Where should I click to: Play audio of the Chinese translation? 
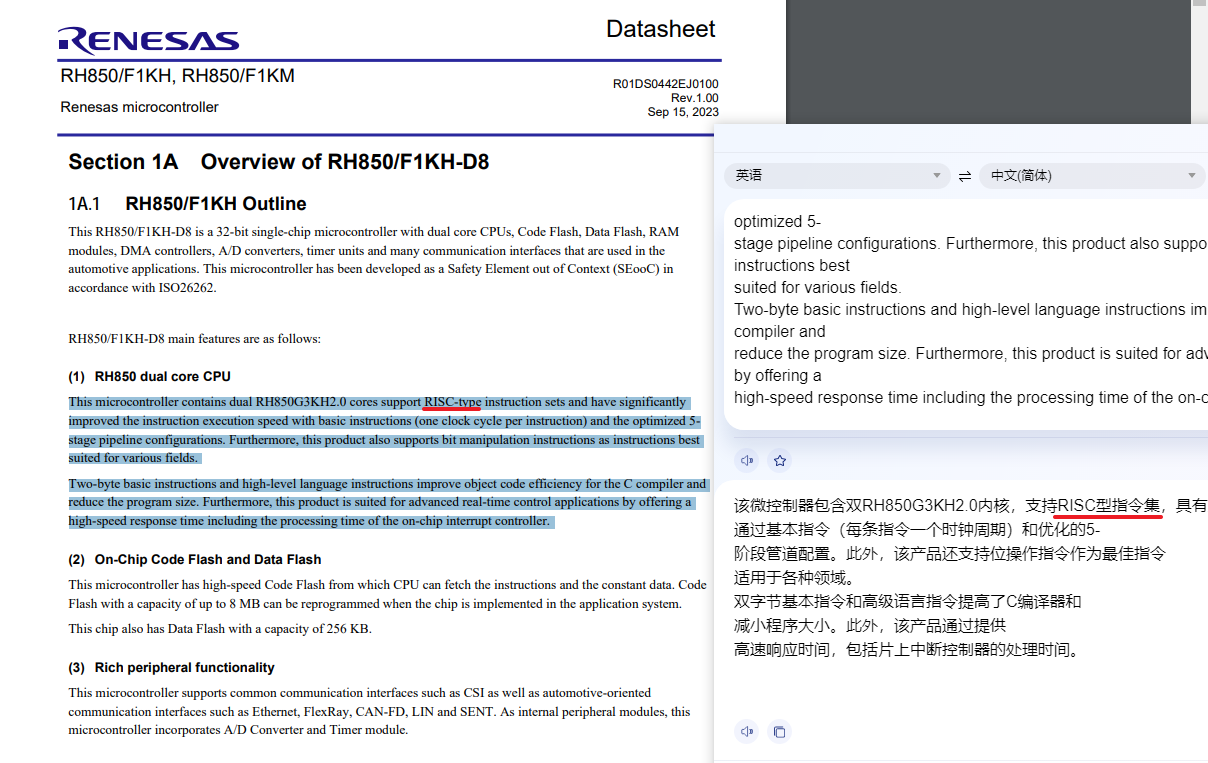coord(747,732)
